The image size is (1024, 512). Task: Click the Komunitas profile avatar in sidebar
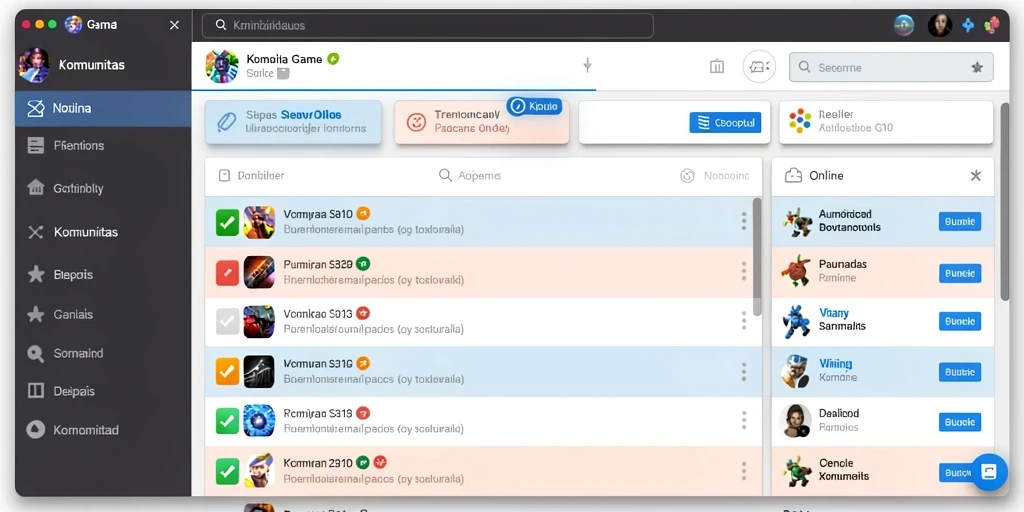34,65
